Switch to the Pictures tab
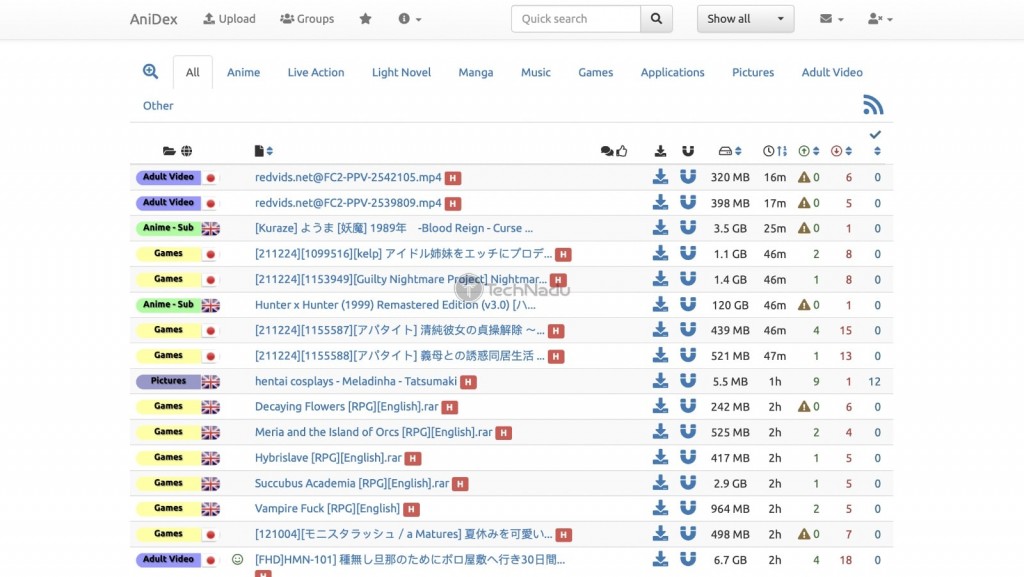Image resolution: width=1024 pixels, height=577 pixels. (x=753, y=72)
